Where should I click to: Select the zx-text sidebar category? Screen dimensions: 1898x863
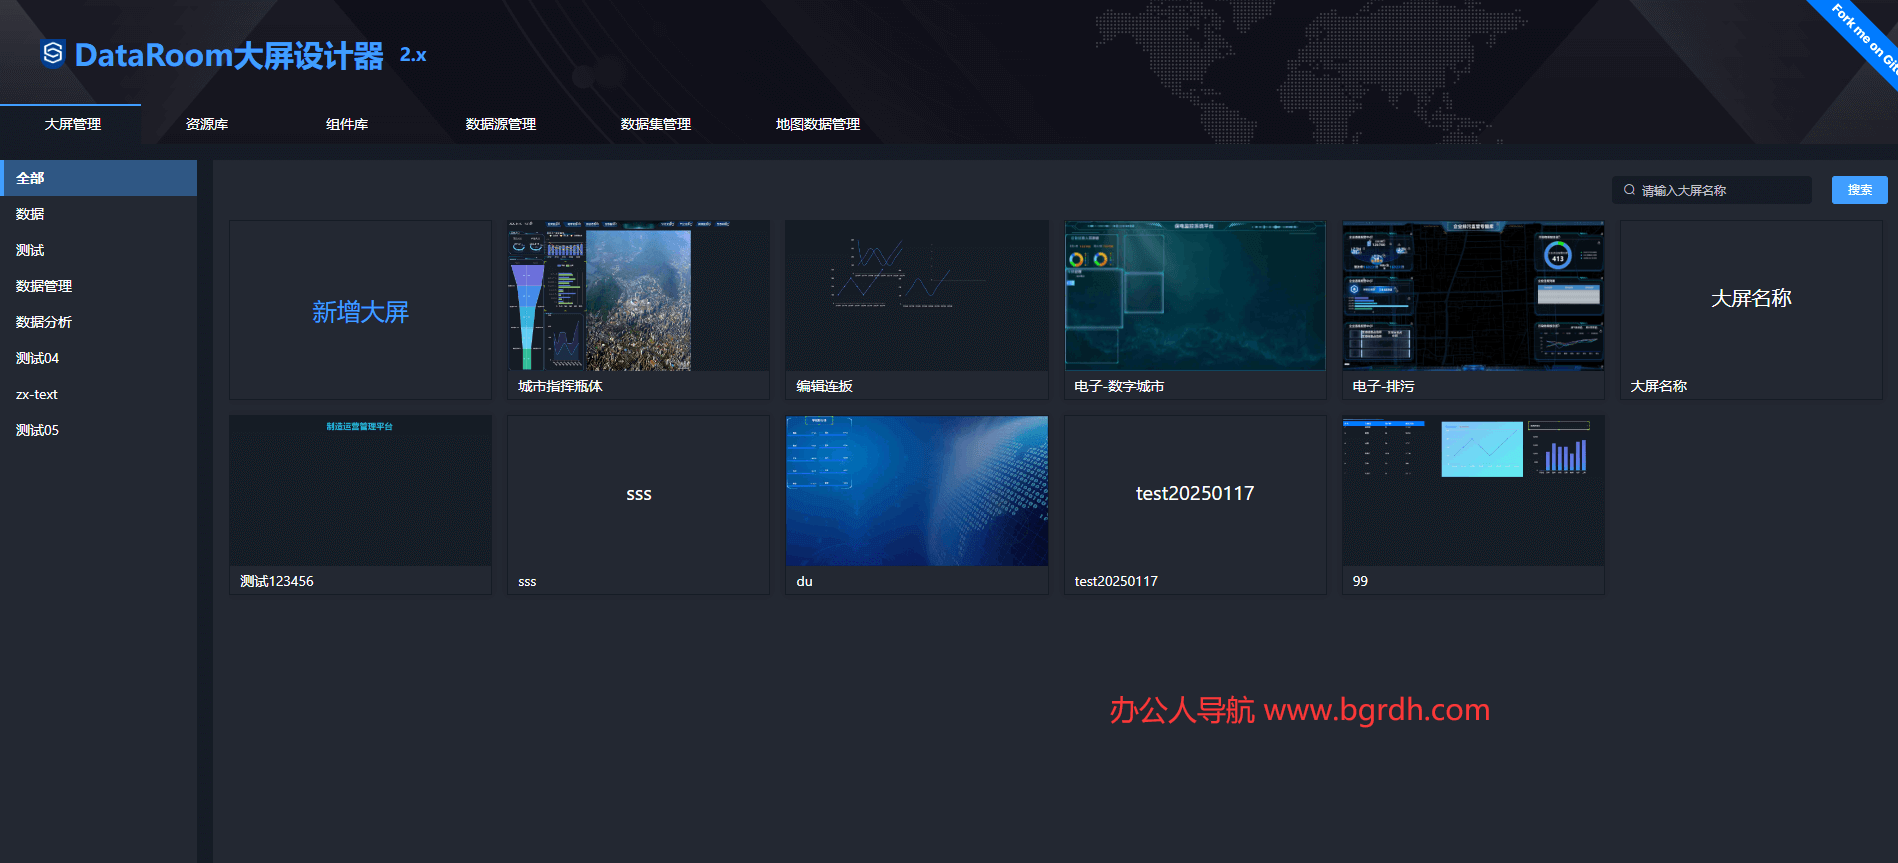click(x=37, y=394)
